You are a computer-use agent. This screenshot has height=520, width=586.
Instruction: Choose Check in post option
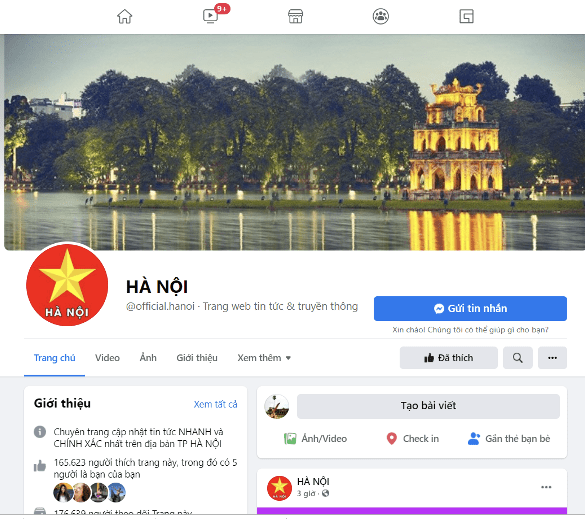pyautogui.click(x=413, y=439)
